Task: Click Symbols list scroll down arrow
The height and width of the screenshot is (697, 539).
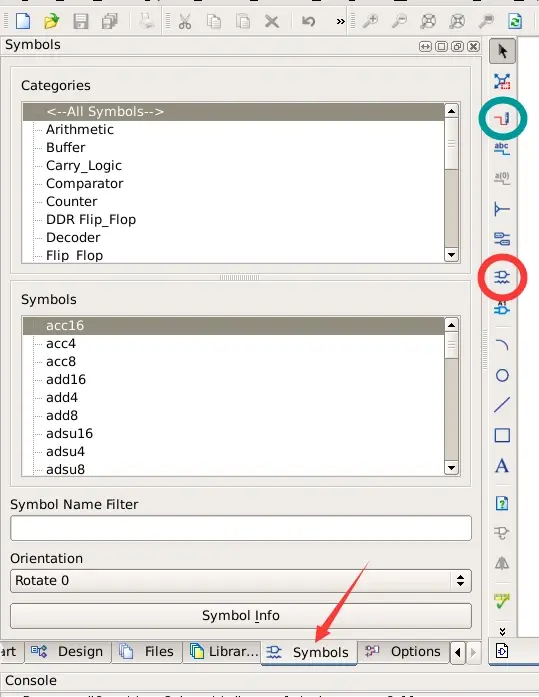Action: [451, 468]
